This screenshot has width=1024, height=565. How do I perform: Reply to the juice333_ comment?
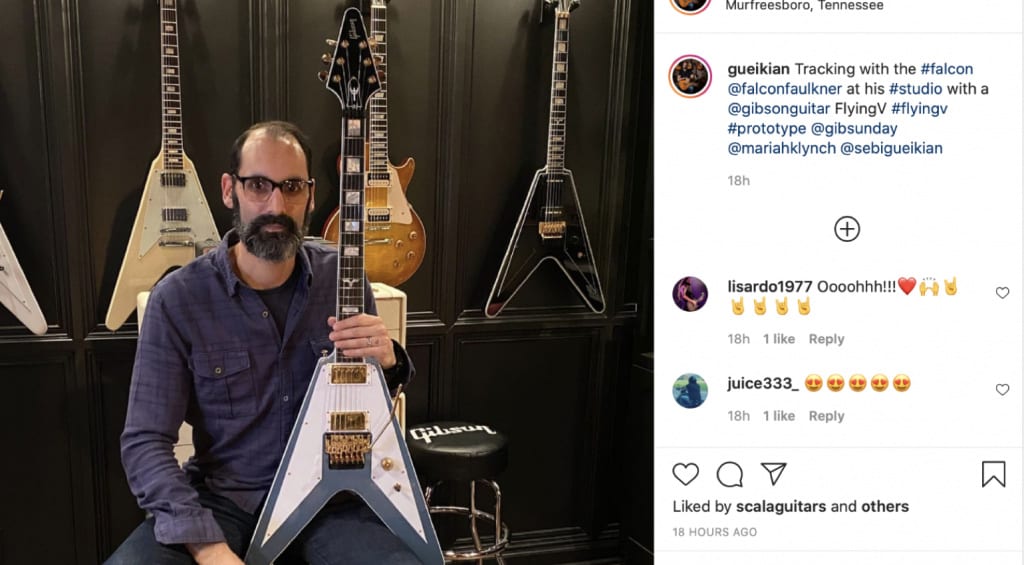tap(826, 416)
